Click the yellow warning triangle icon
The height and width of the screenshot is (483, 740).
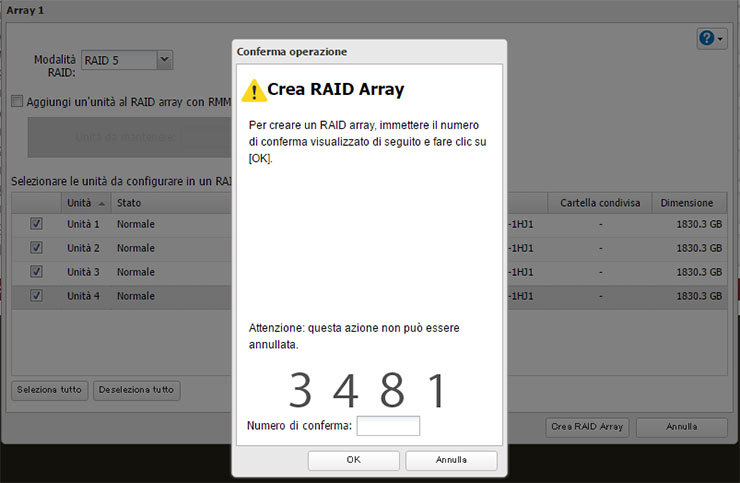click(x=253, y=90)
